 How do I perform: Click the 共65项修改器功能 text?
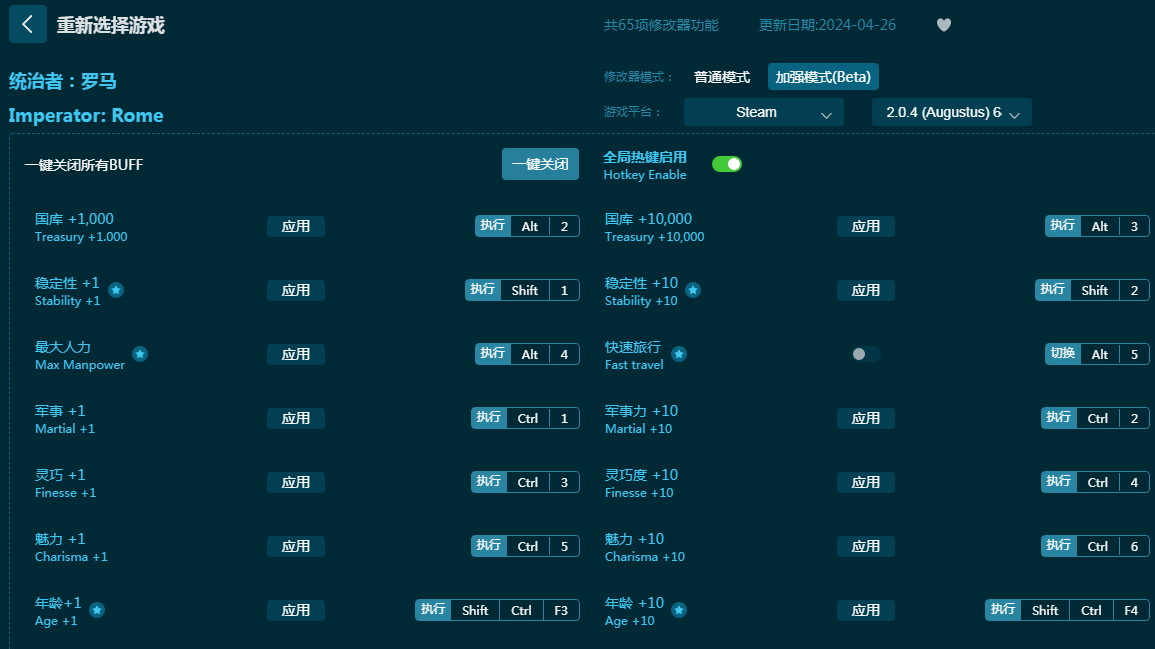(x=661, y=25)
